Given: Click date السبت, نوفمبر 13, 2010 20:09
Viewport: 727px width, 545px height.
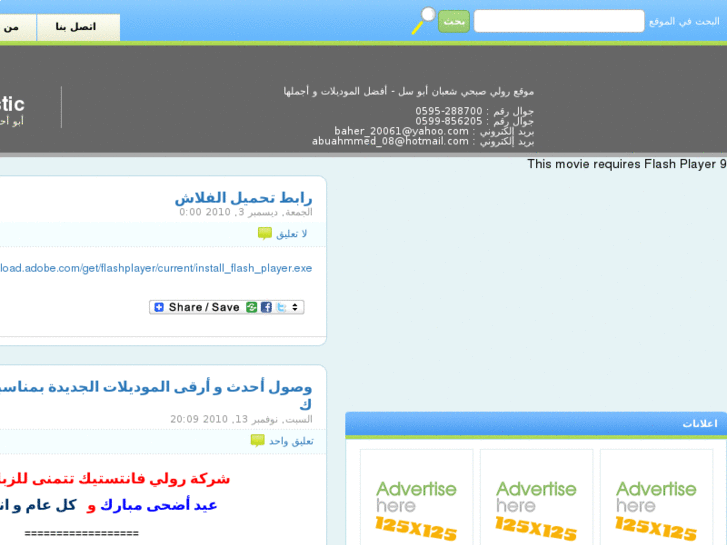Looking at the screenshot, I should click(241, 419).
